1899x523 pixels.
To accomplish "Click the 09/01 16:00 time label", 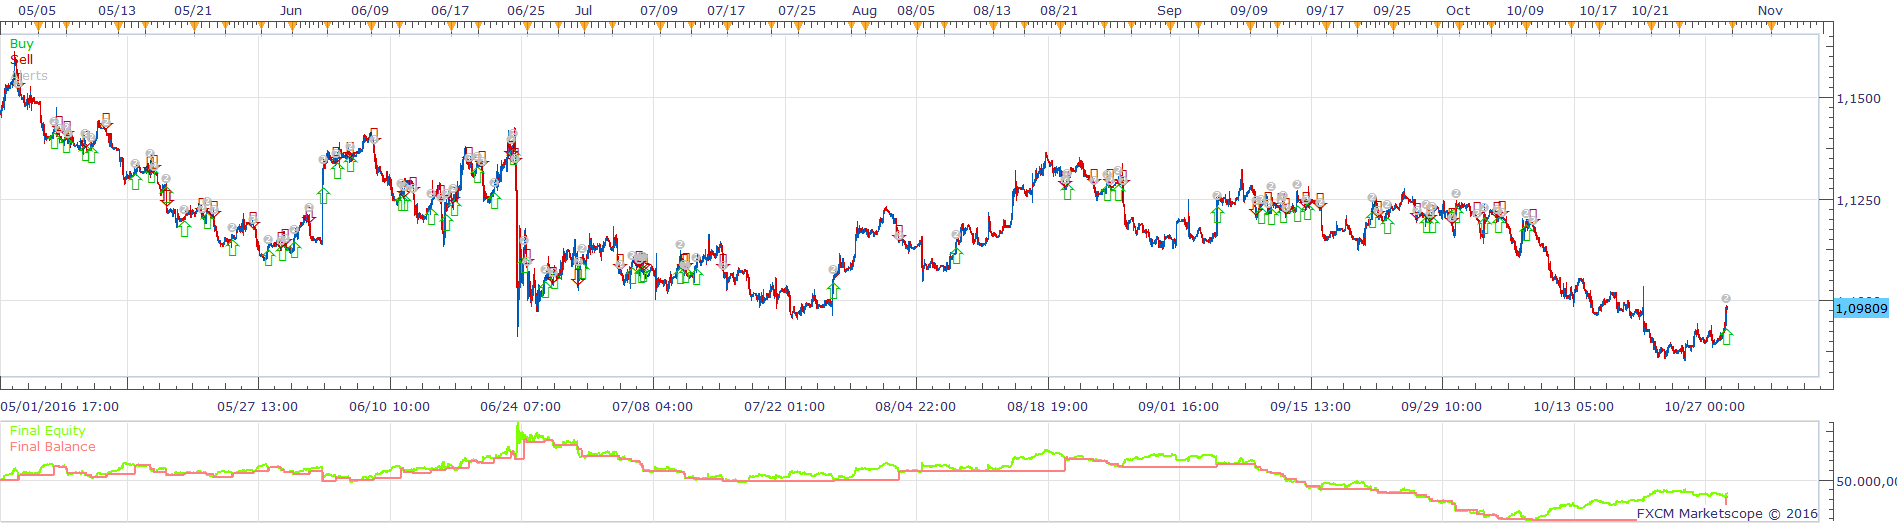I will 1179,407.
